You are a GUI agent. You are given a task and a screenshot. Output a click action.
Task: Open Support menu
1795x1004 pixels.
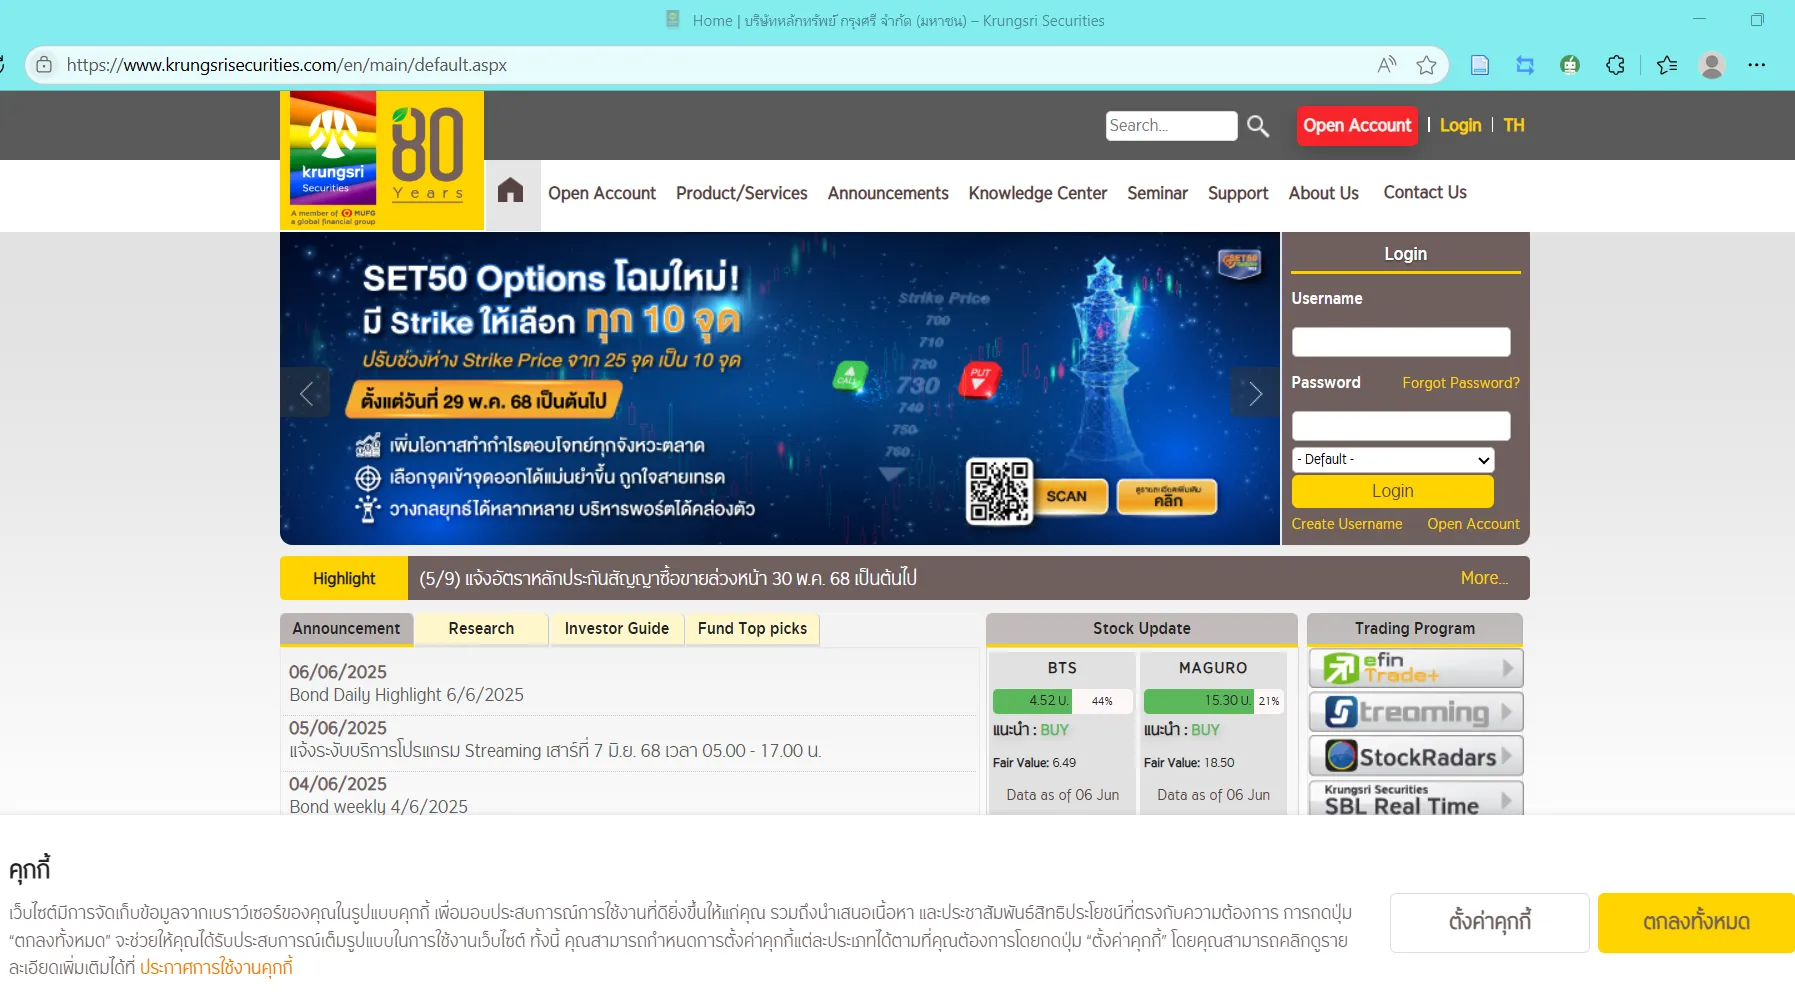pos(1238,193)
